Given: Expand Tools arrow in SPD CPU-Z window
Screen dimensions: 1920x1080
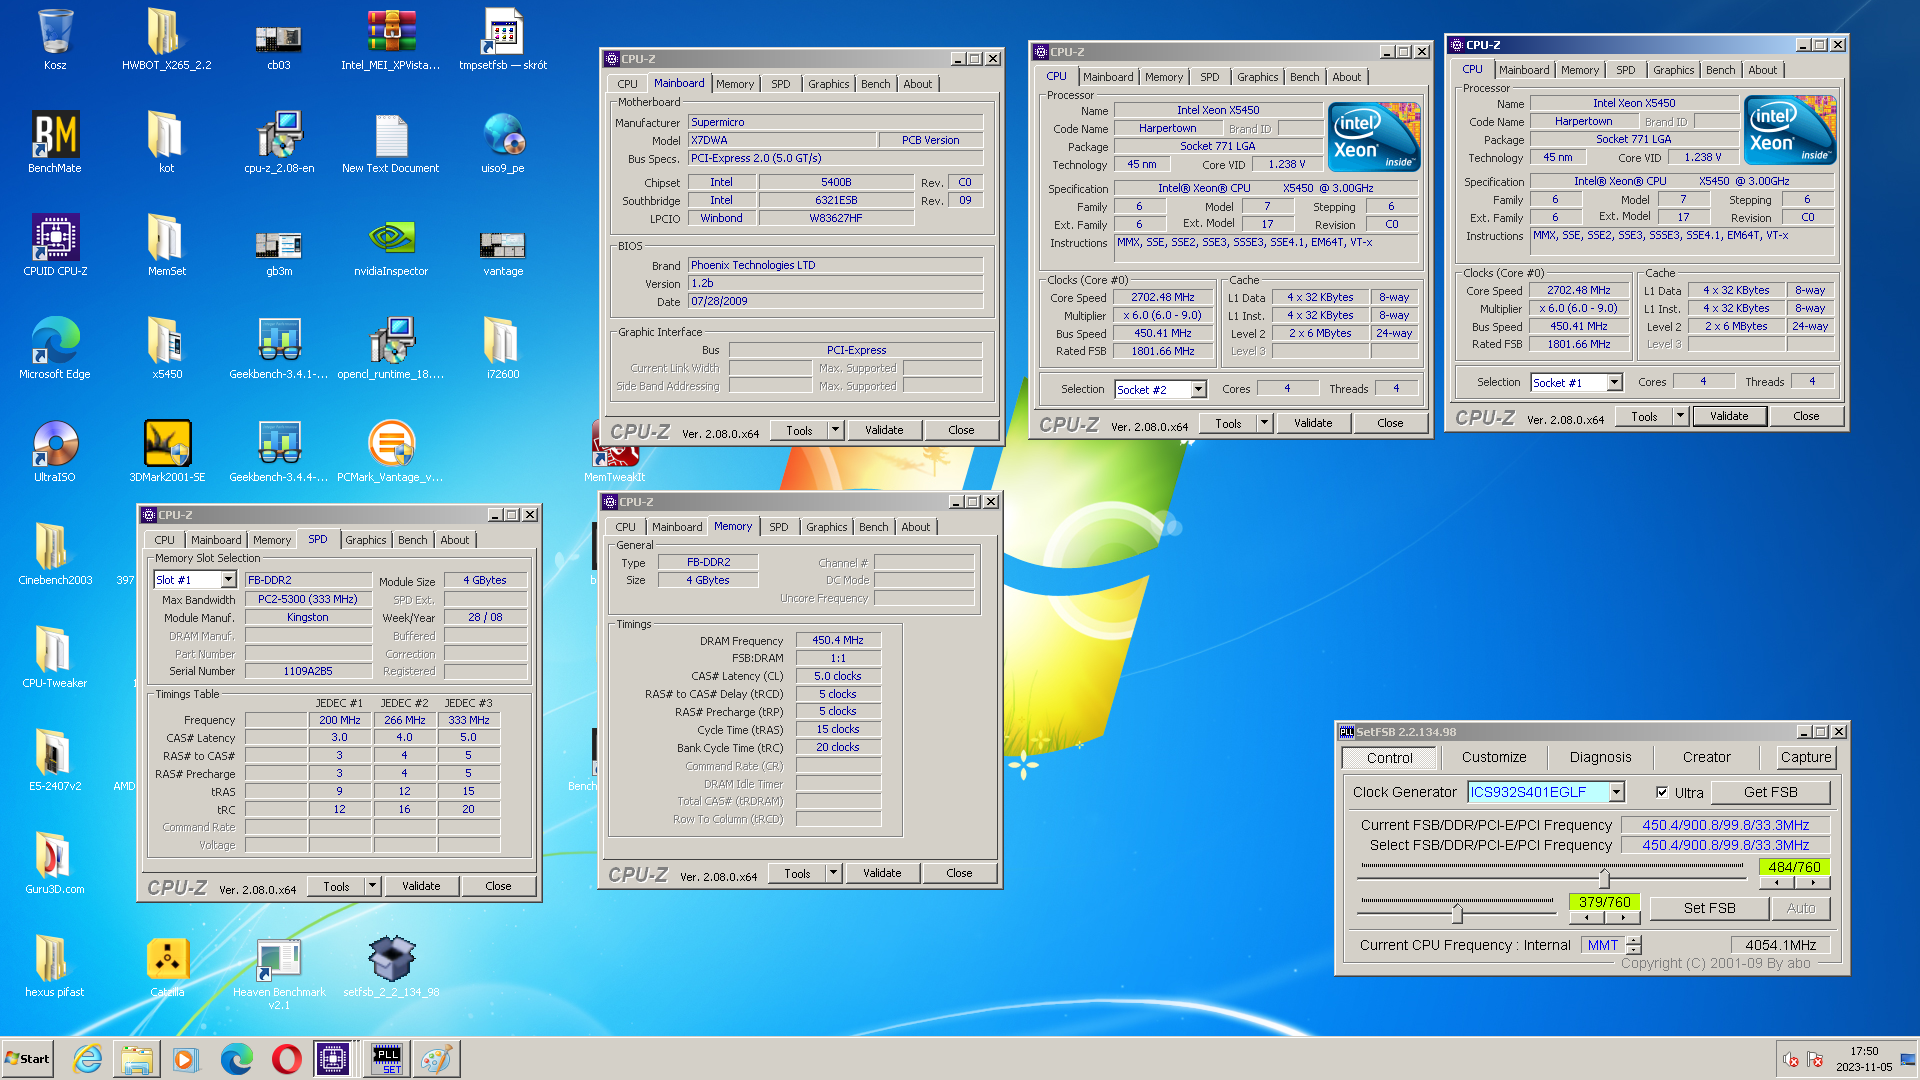Looking at the screenshot, I should [372, 886].
